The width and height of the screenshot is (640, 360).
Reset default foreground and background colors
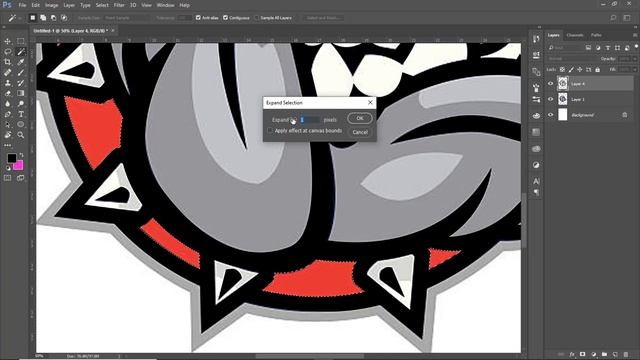click(8, 168)
